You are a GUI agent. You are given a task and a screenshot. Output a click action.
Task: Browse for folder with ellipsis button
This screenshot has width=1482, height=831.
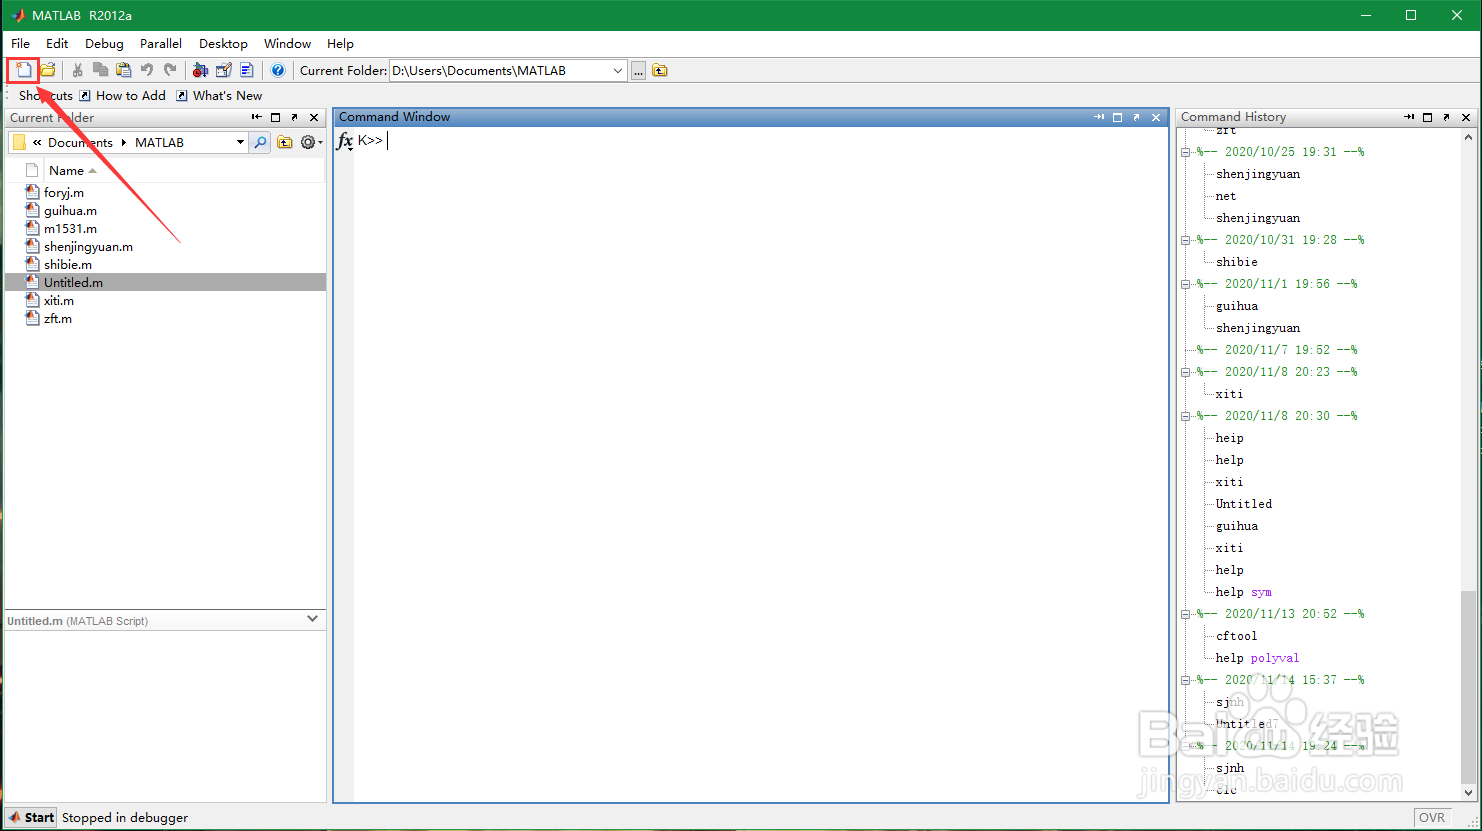(638, 70)
